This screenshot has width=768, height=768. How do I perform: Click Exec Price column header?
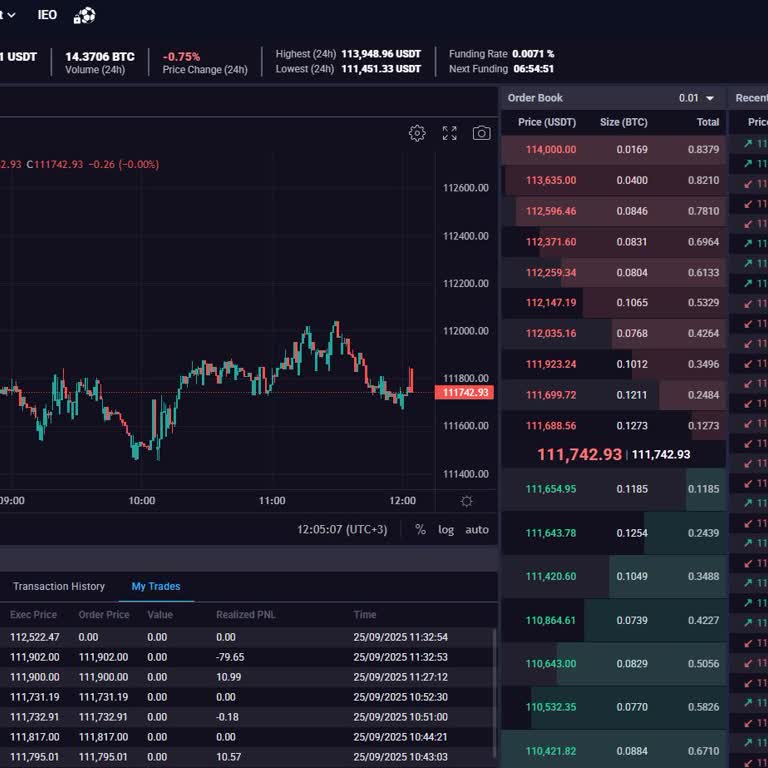click(x=33, y=615)
